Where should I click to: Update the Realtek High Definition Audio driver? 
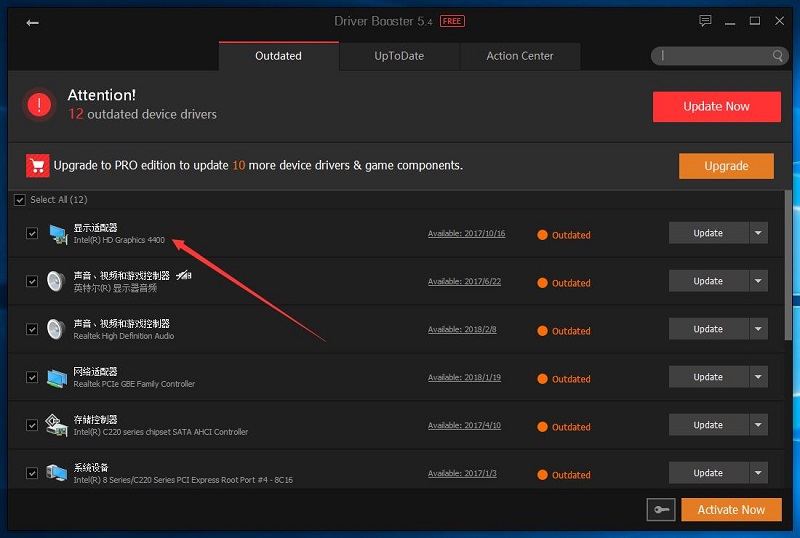point(708,329)
